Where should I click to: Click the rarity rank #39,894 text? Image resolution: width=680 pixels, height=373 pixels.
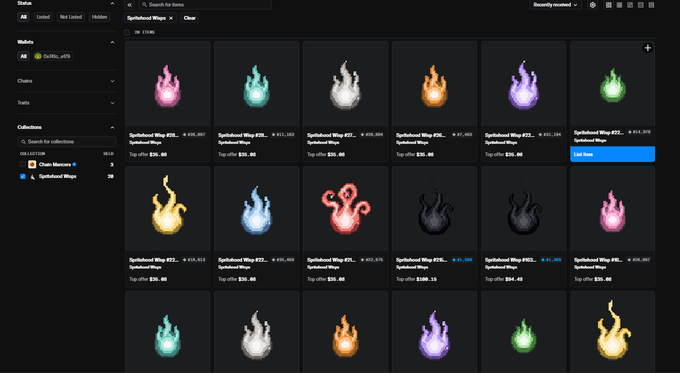click(374, 135)
